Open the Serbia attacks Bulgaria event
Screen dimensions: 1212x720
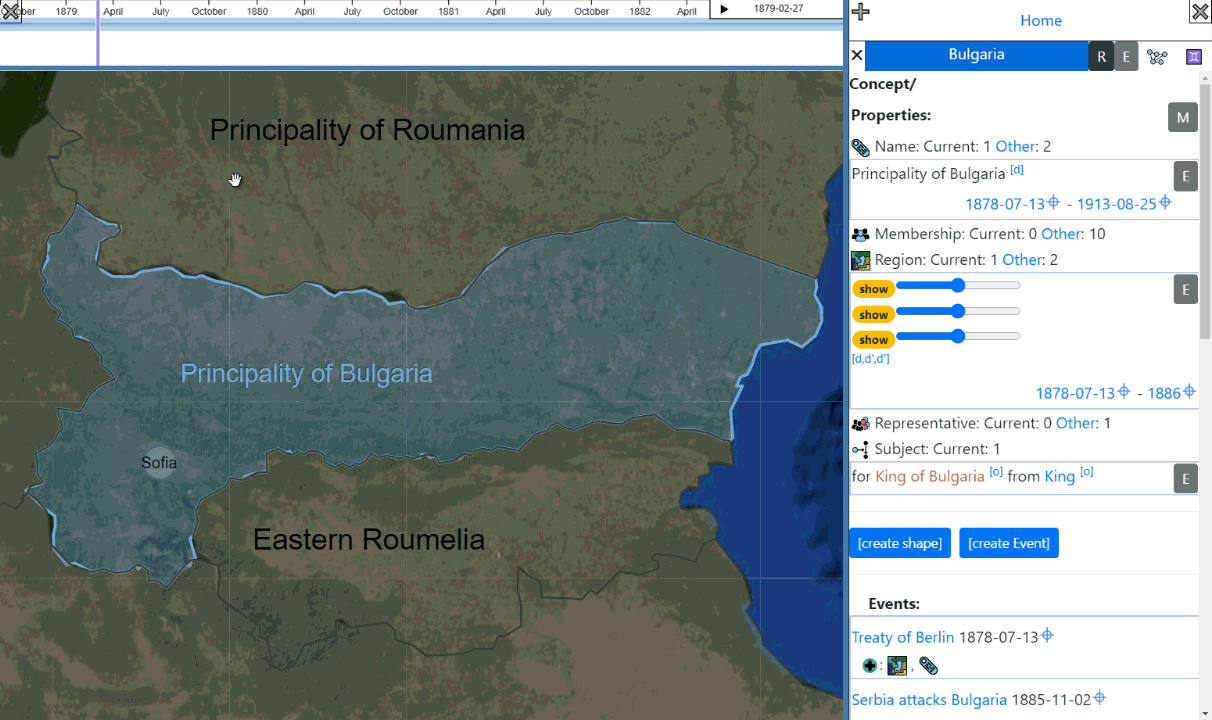click(x=929, y=699)
